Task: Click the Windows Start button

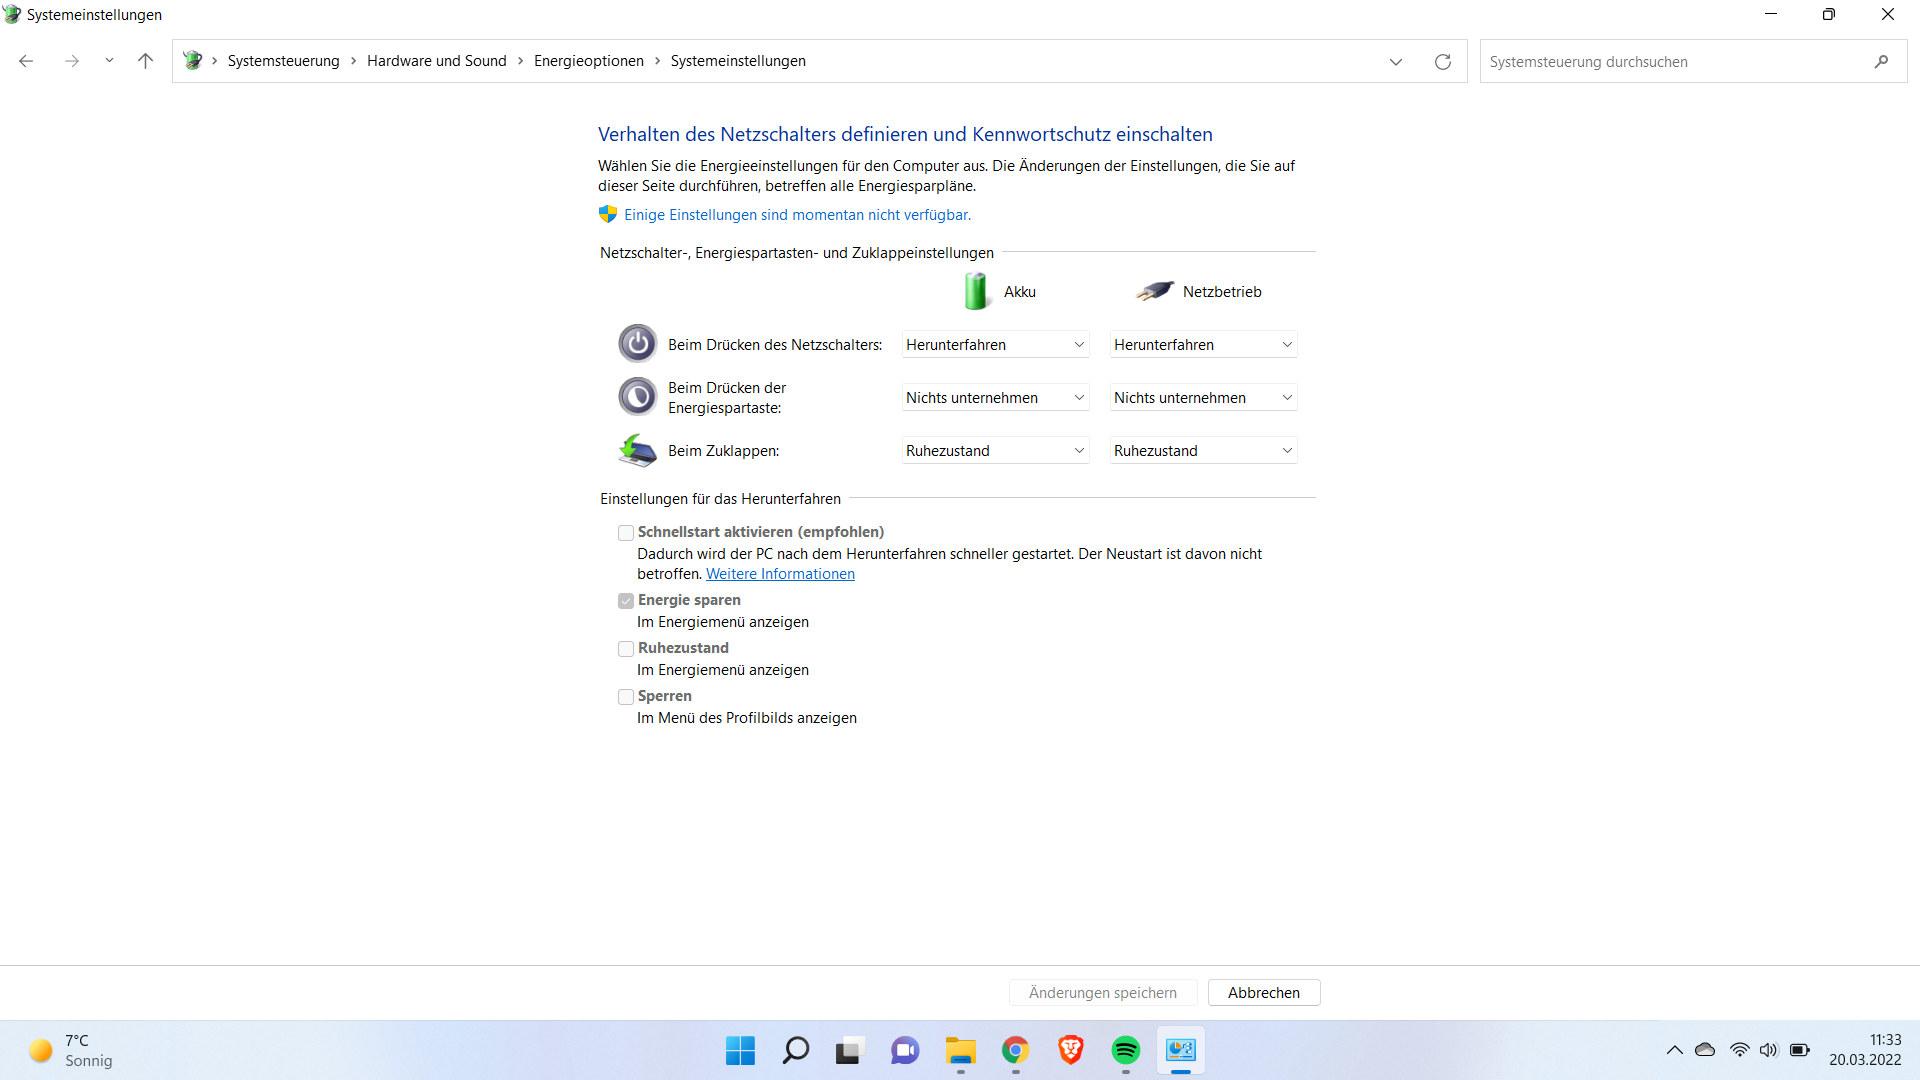Action: point(740,1050)
